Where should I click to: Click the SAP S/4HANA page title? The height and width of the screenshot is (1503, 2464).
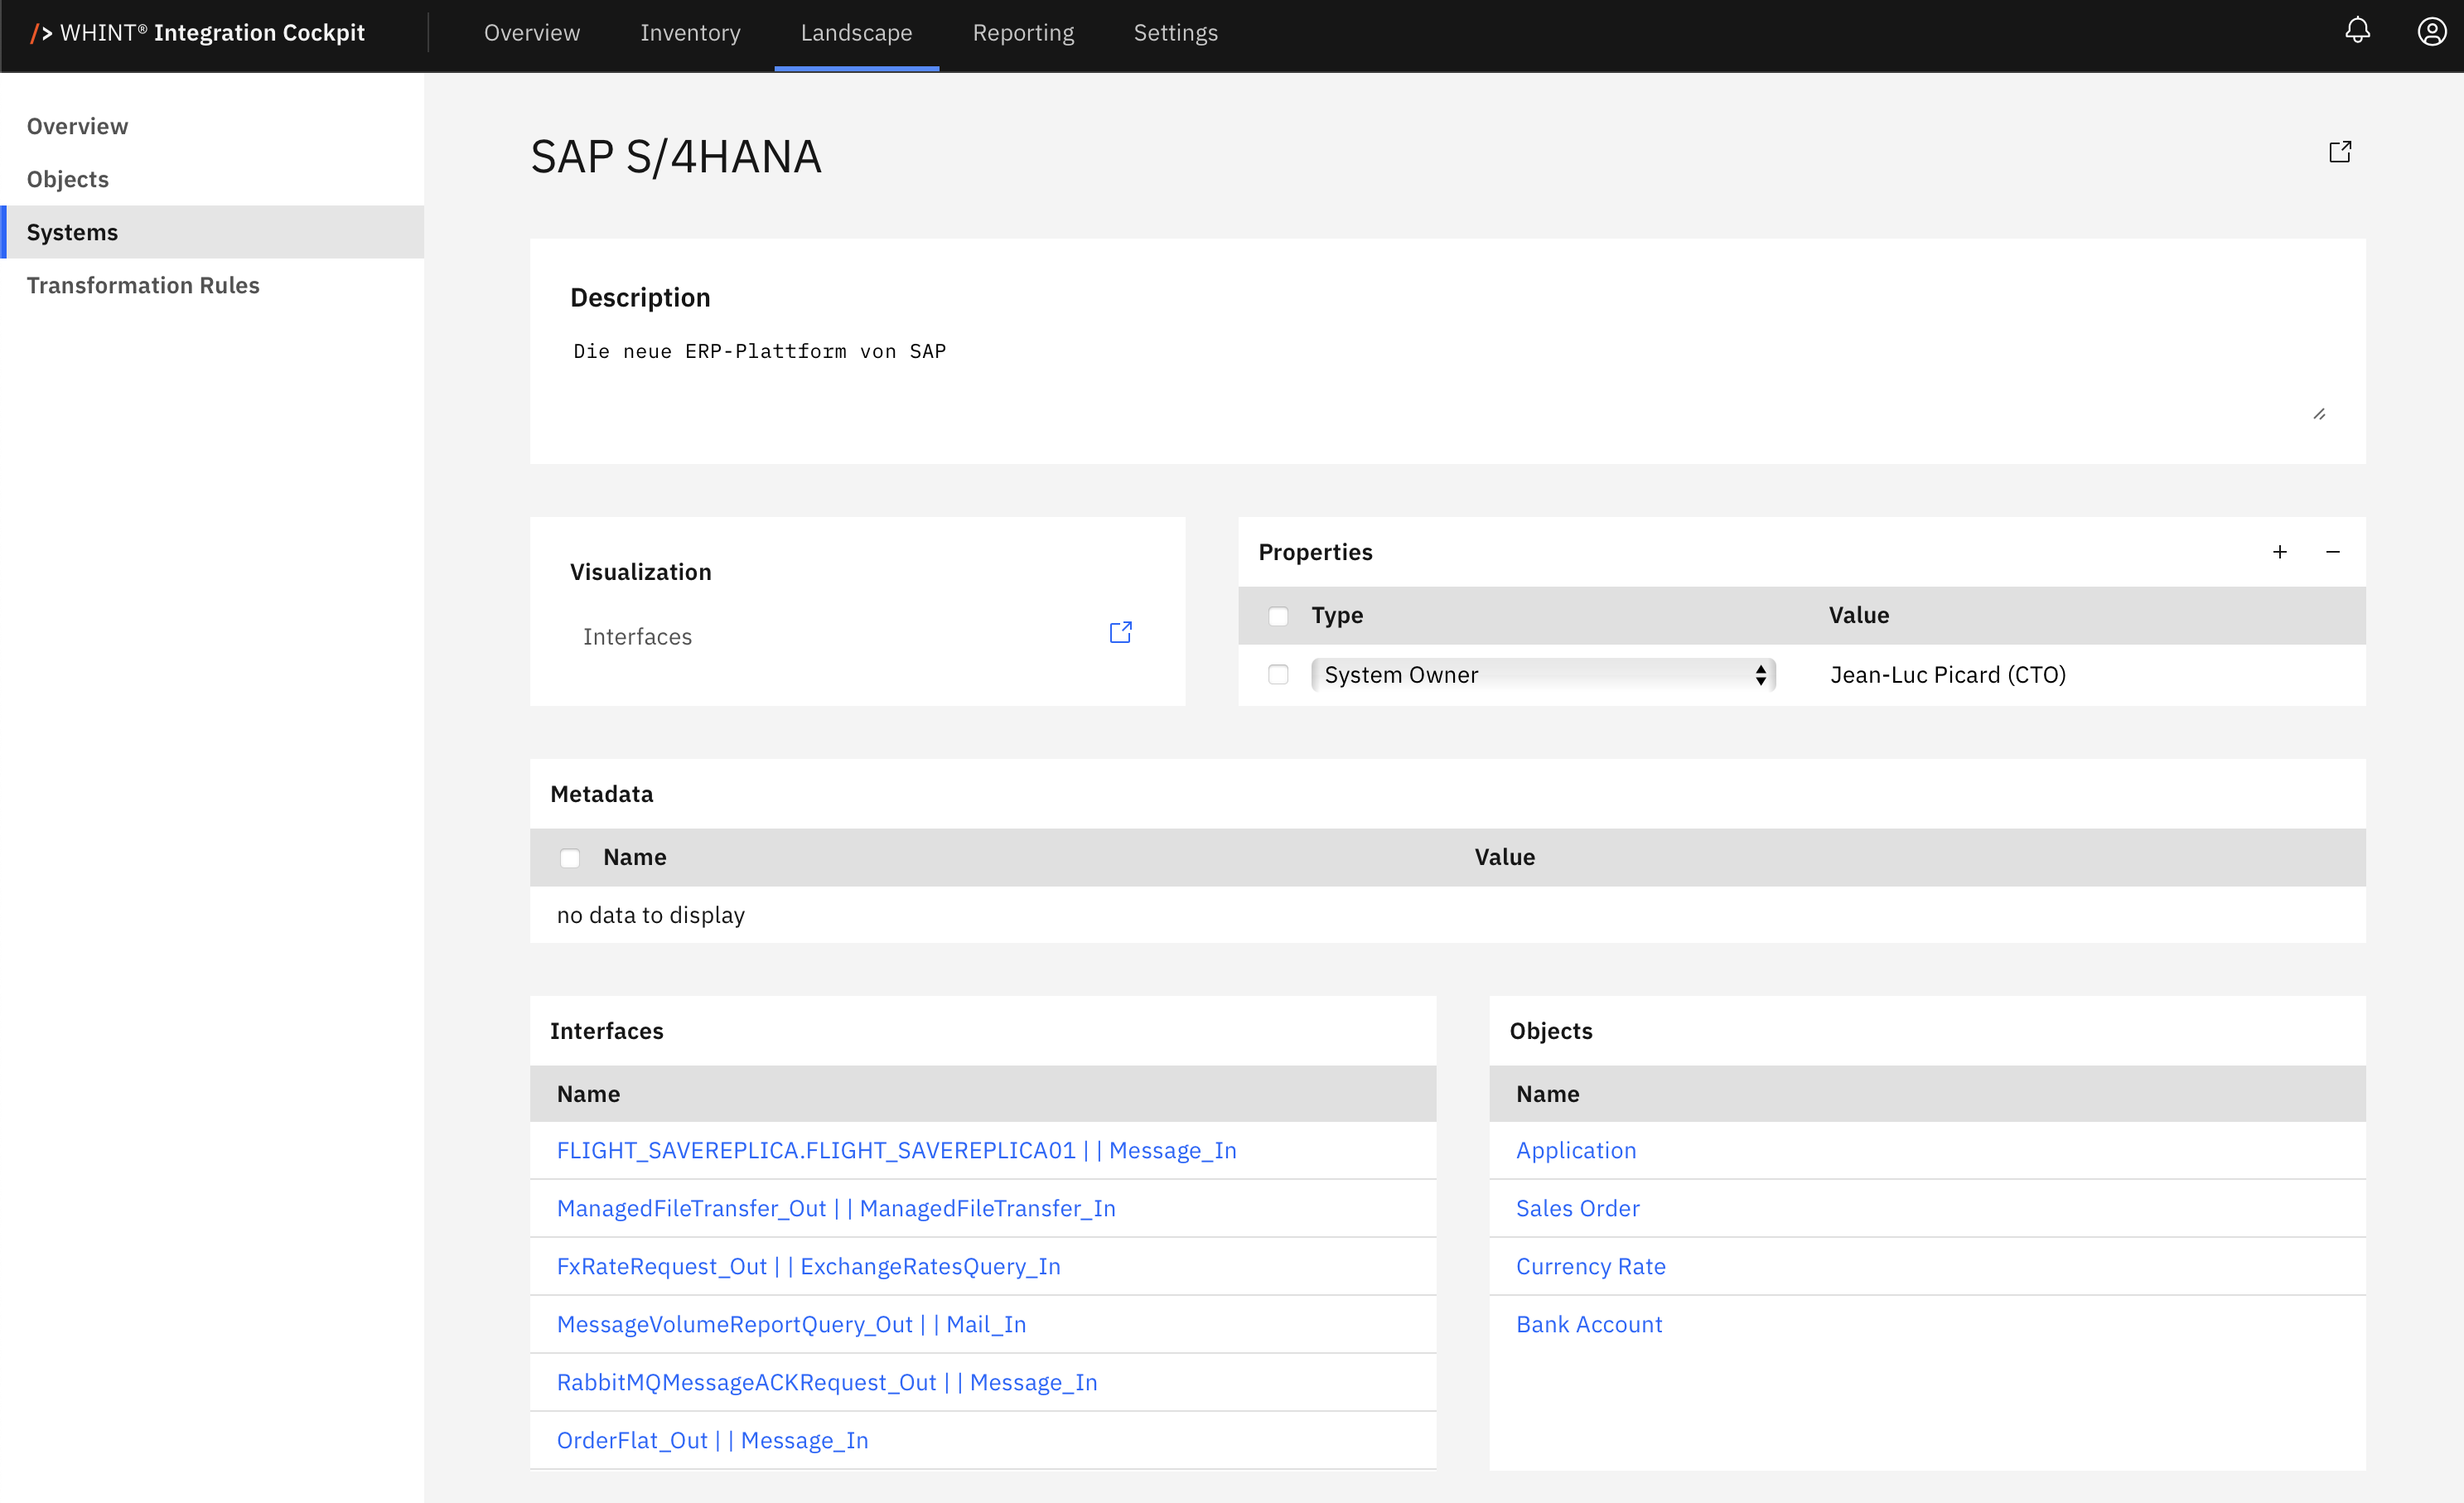click(x=675, y=157)
